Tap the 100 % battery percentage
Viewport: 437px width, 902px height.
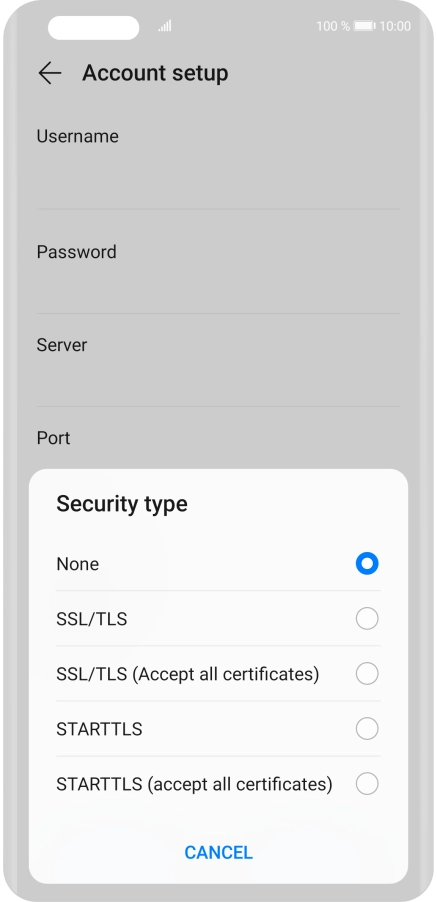click(x=333, y=26)
